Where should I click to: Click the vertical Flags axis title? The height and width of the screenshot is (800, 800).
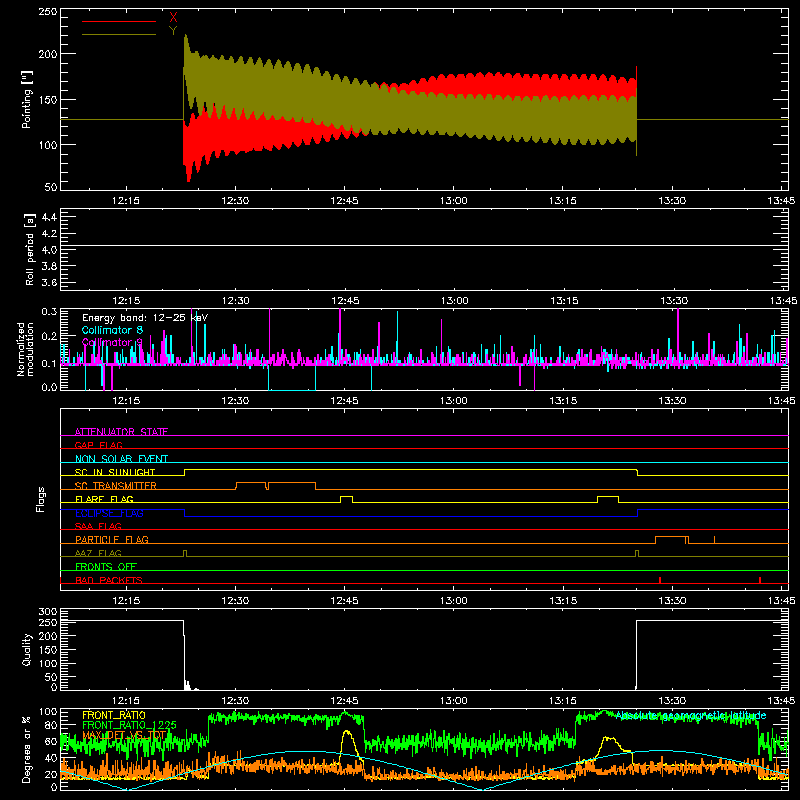(40, 499)
